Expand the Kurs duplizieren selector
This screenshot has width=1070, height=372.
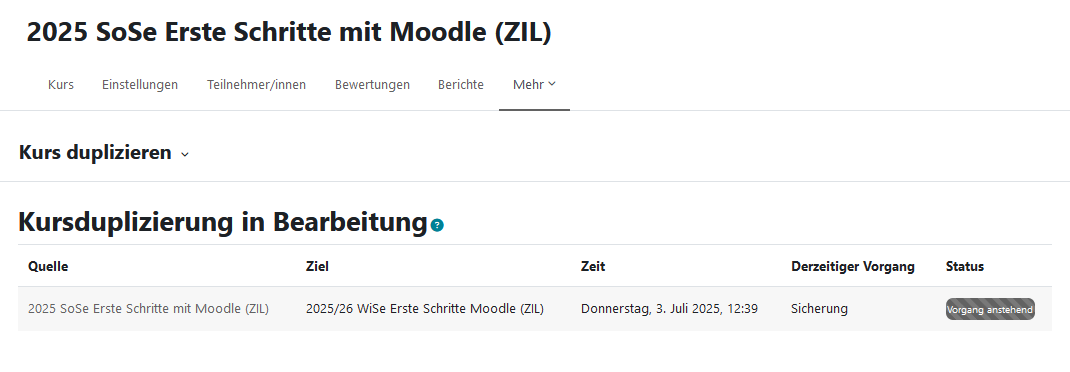(104, 153)
